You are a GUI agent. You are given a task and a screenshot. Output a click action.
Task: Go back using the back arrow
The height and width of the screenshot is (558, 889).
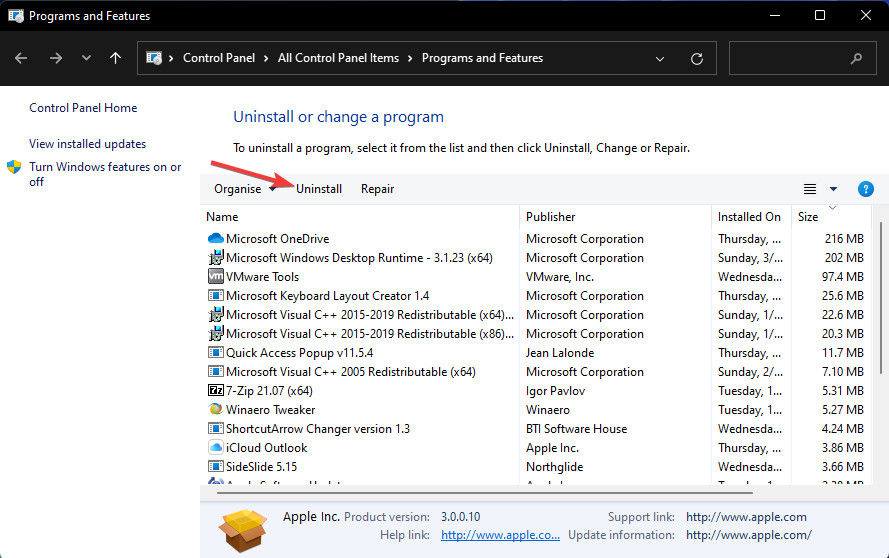[x=21, y=58]
